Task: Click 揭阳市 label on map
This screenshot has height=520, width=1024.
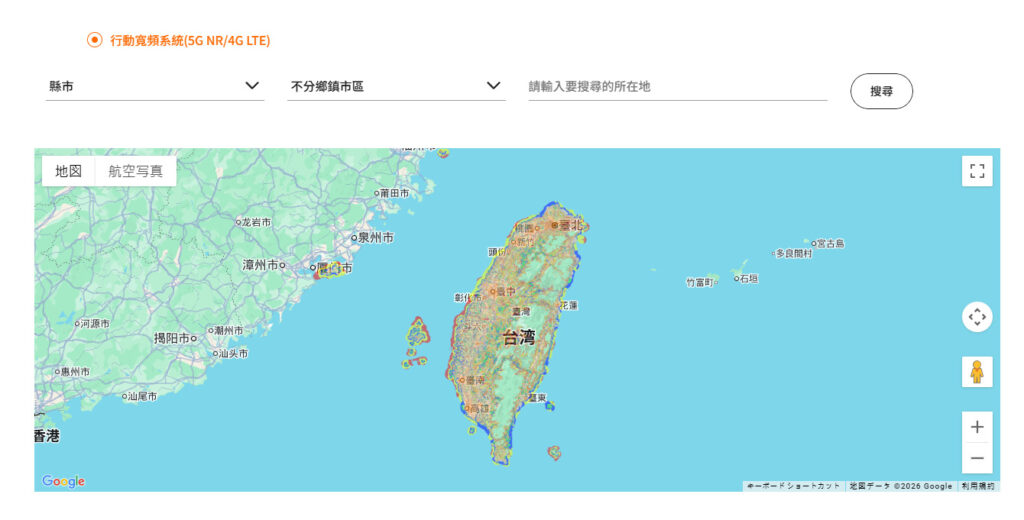Action: coord(172,338)
